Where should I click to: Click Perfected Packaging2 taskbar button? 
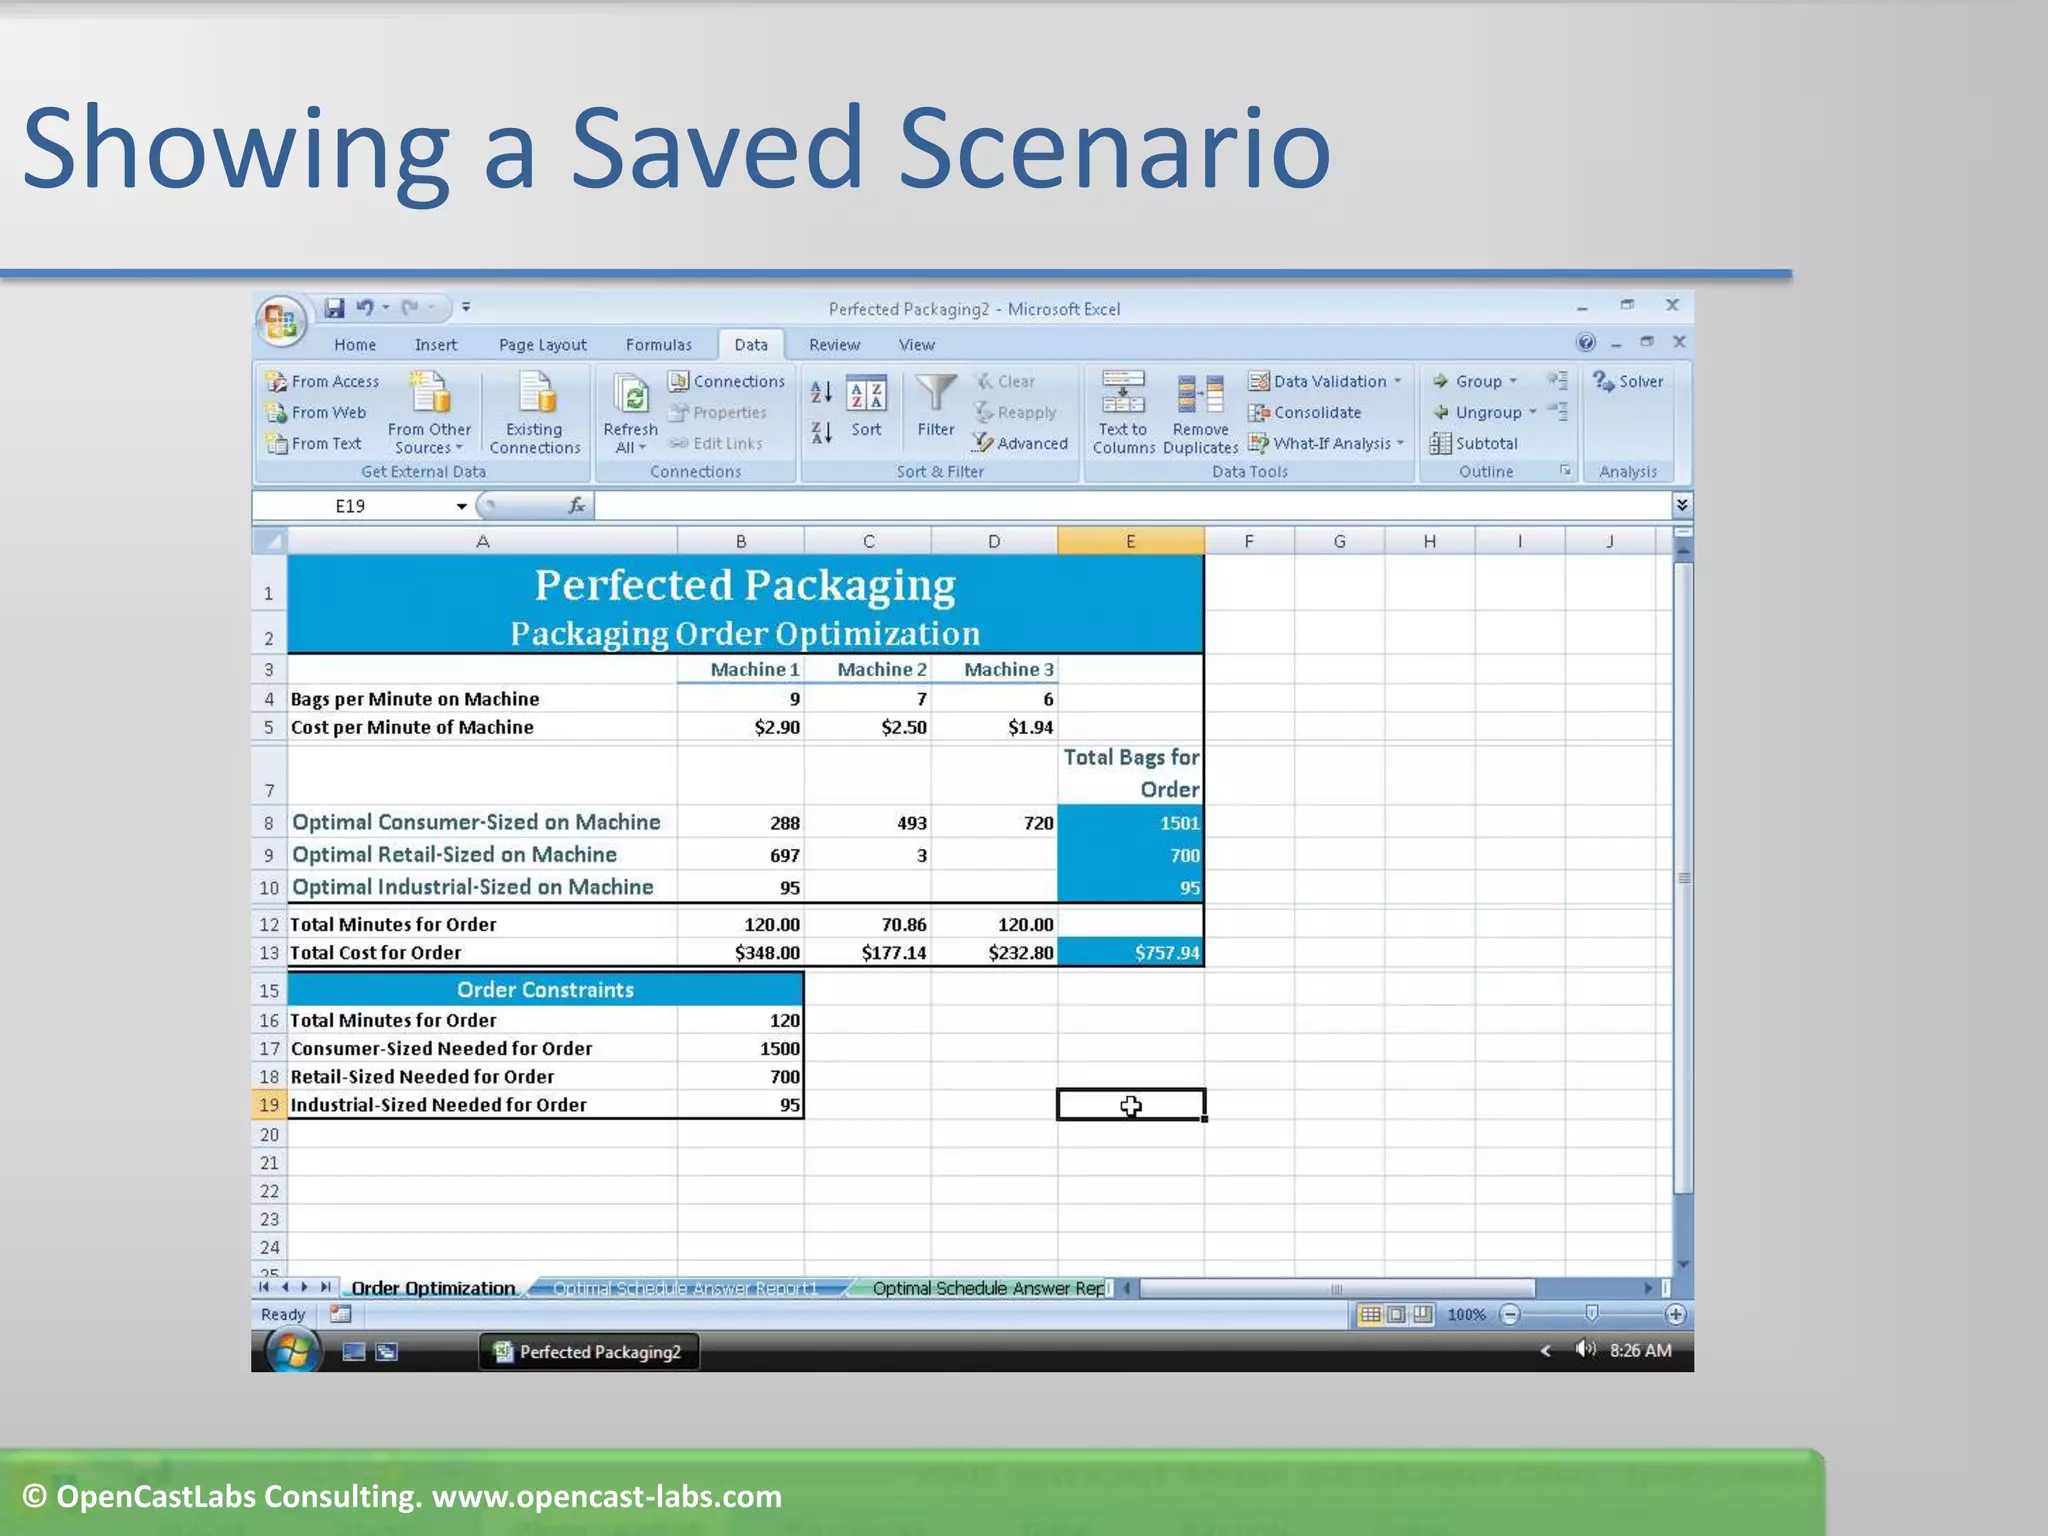pos(588,1351)
